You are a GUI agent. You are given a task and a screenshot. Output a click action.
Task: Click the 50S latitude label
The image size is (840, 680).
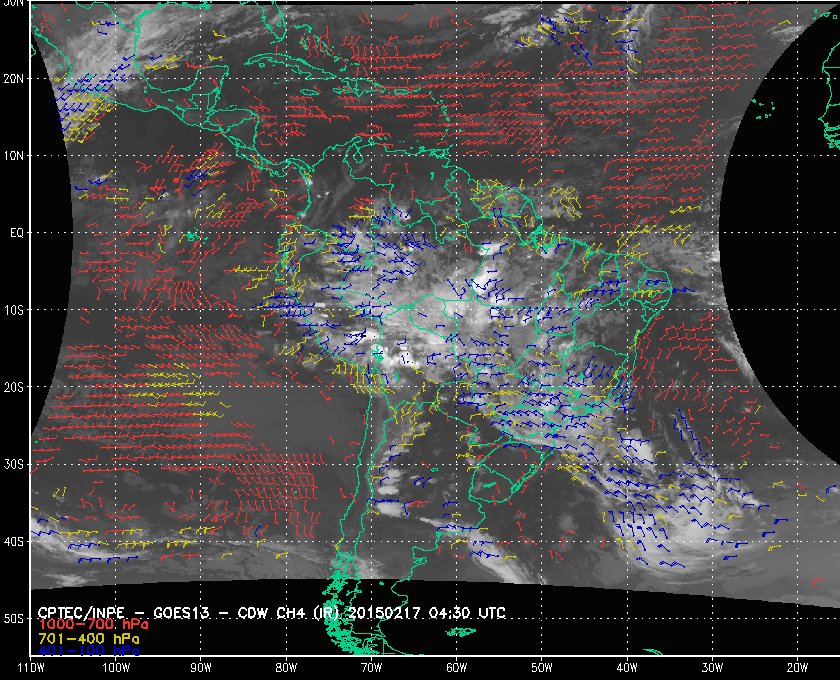click(x=14, y=618)
